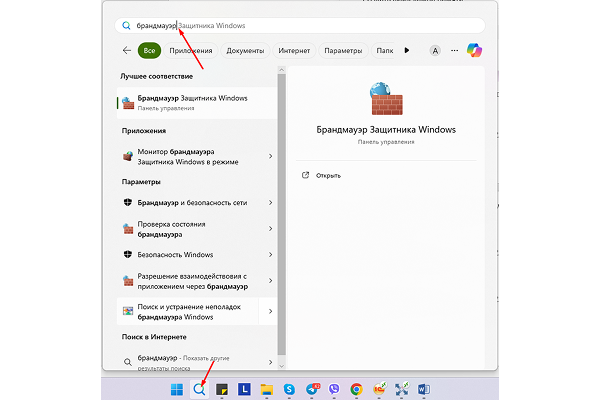This screenshot has width=600, height=400.
Task: Click web search icon beside брандмауэр result
Action: (x=128, y=362)
